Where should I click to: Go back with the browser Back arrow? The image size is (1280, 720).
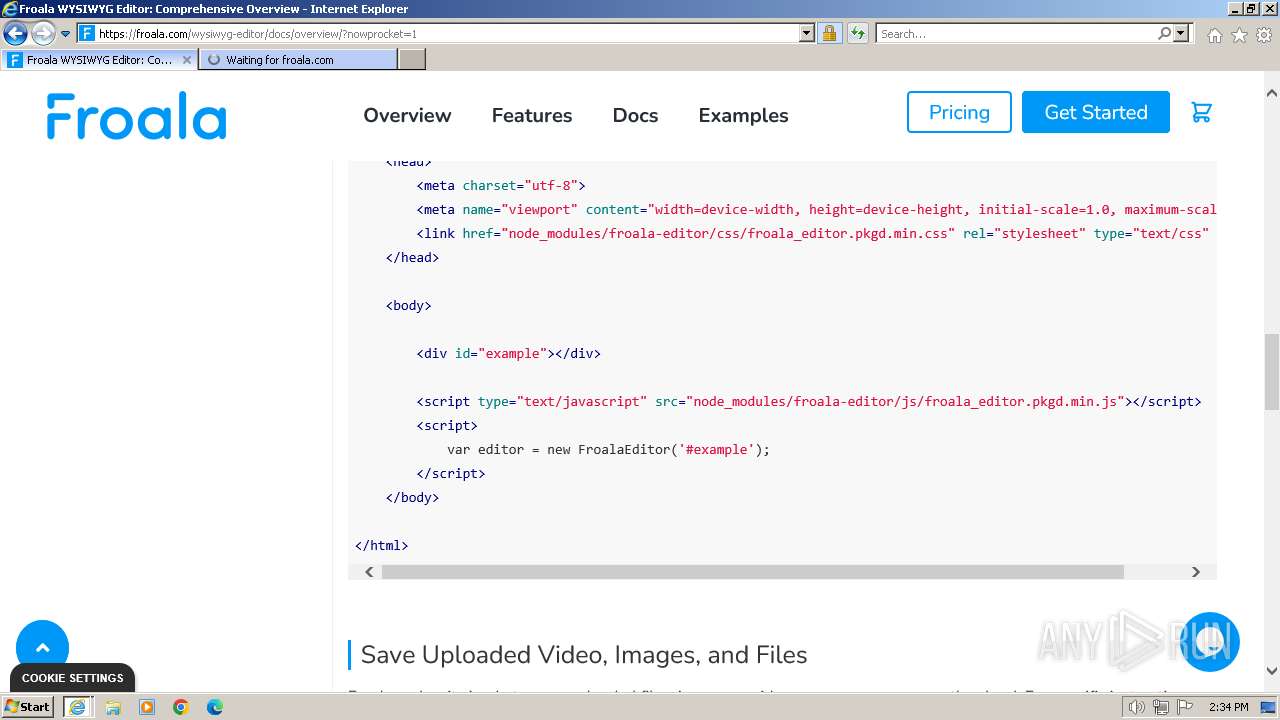(15, 33)
